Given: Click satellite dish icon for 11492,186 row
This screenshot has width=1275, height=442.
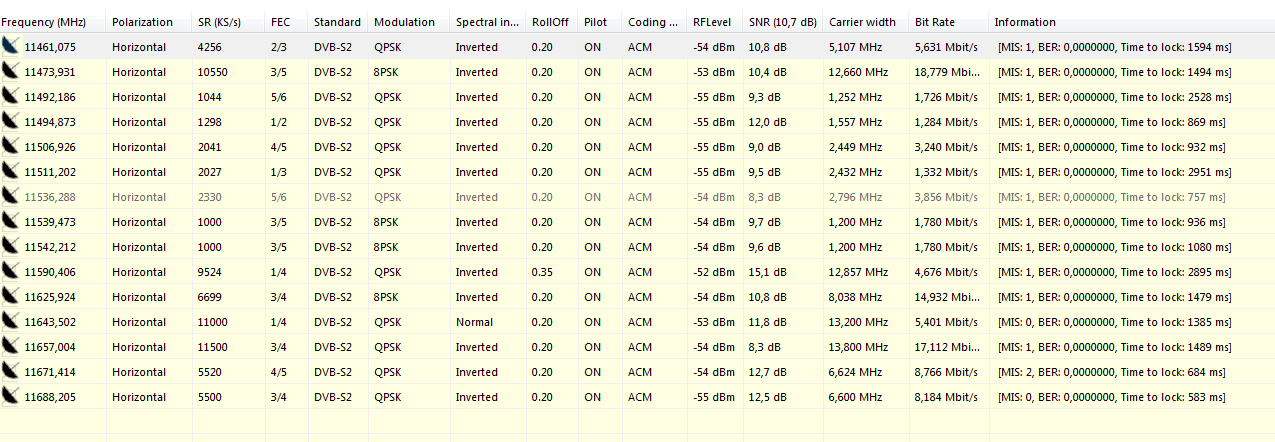Looking at the screenshot, I should point(11,97).
